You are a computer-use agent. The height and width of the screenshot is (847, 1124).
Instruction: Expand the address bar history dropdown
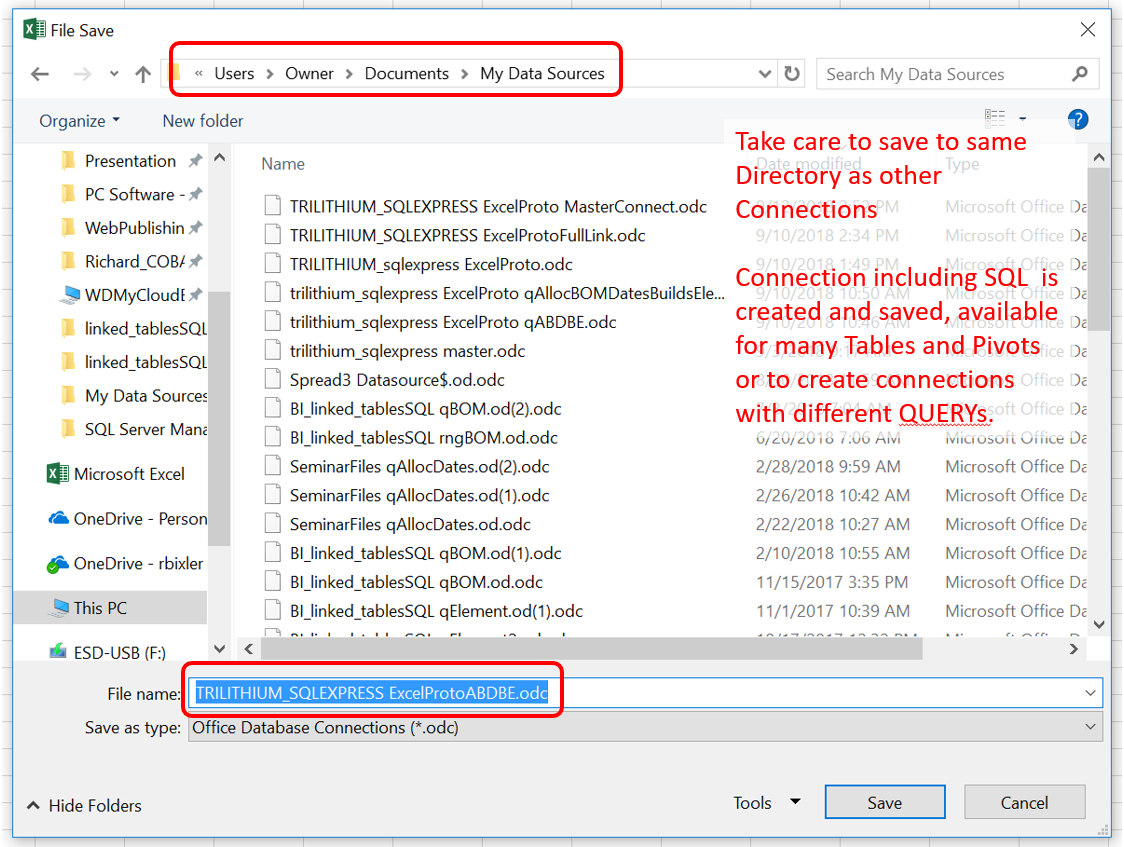tap(765, 74)
